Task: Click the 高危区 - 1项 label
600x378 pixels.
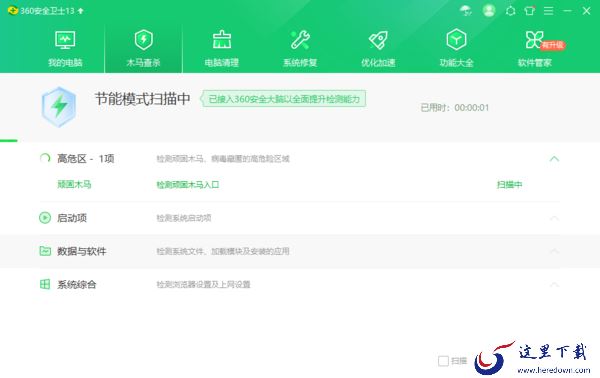Action: 86,158
